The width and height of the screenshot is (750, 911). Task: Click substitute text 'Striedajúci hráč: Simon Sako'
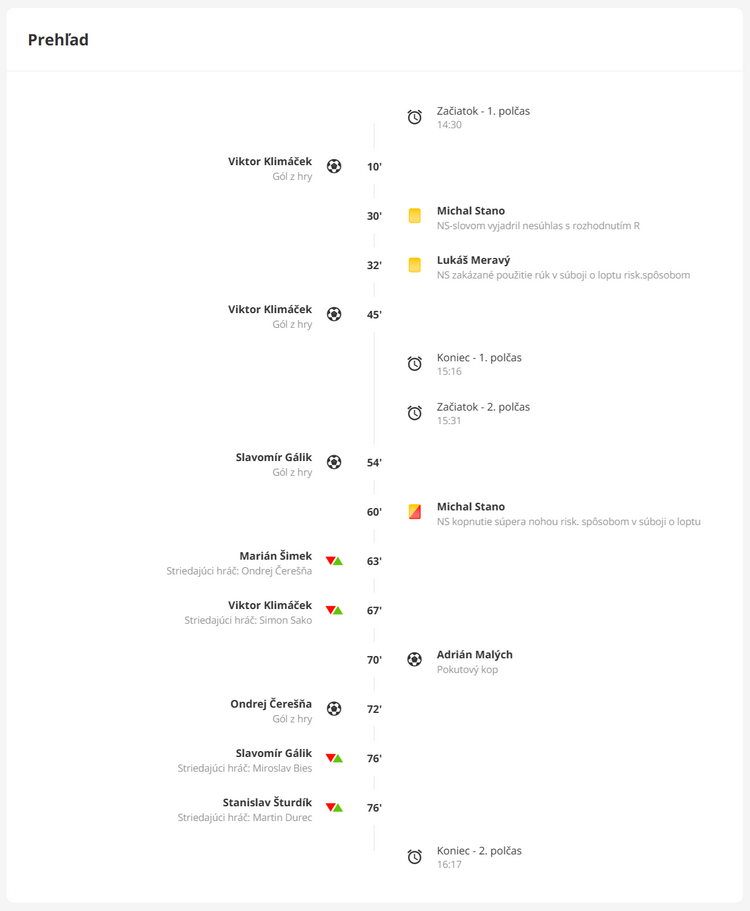coord(248,620)
